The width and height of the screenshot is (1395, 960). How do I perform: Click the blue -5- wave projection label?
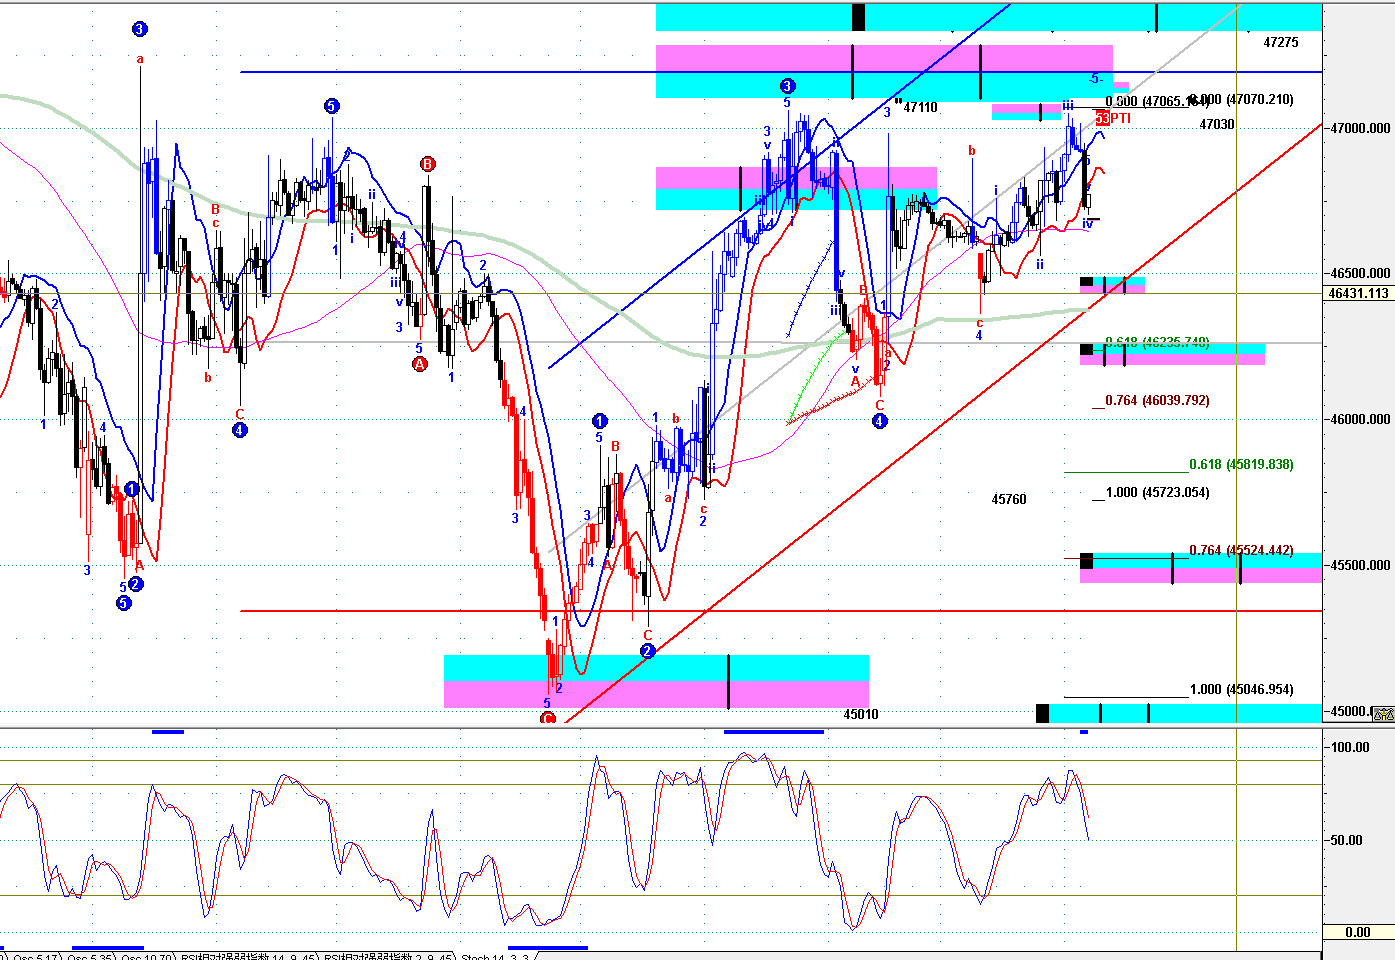(x=1096, y=78)
